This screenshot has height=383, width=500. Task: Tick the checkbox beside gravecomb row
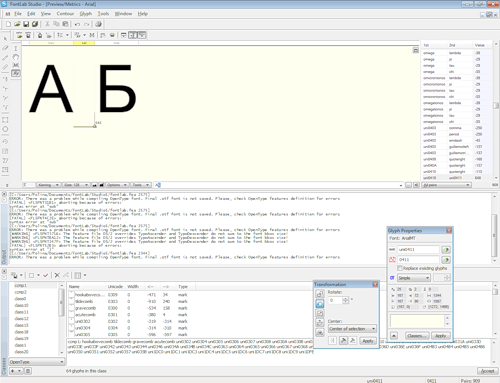pos(71,308)
